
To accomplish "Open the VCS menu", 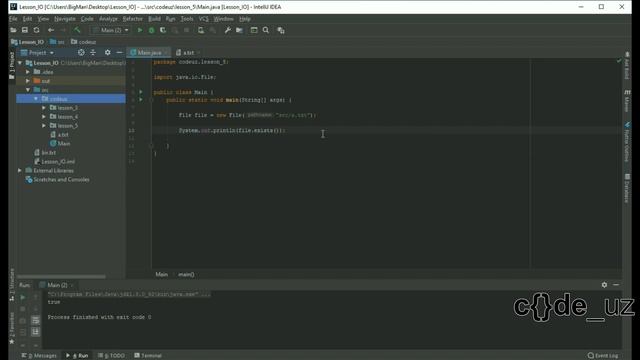I will tap(204, 19).
